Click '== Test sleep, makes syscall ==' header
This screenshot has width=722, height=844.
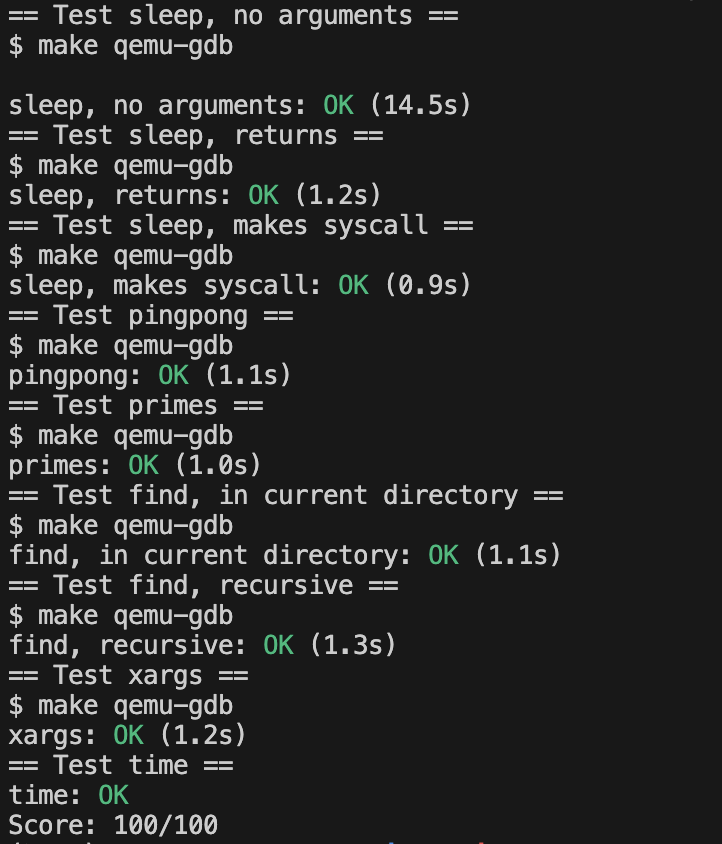point(241,225)
